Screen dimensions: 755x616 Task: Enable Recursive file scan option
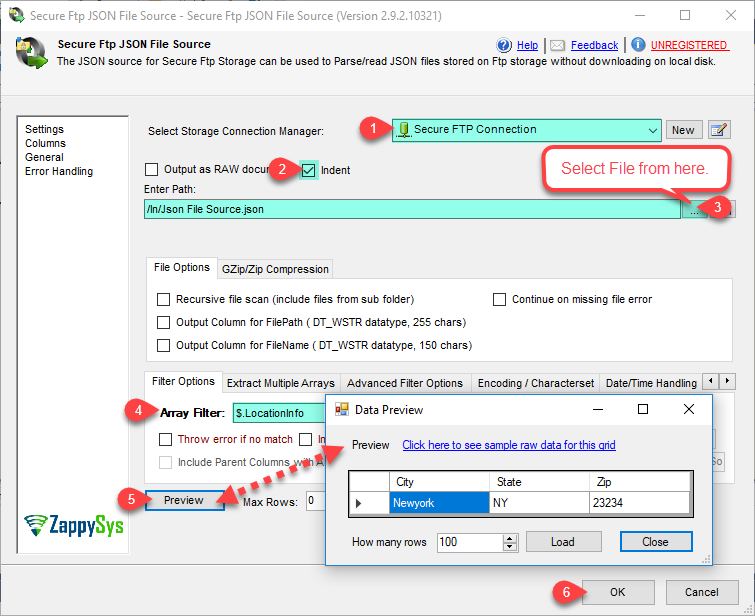(x=164, y=299)
